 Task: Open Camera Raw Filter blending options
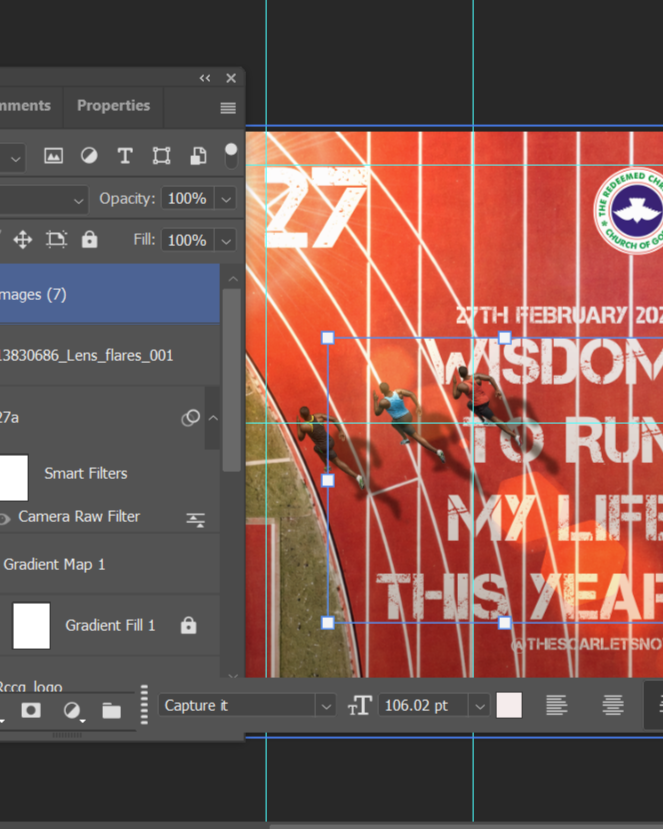tap(196, 520)
